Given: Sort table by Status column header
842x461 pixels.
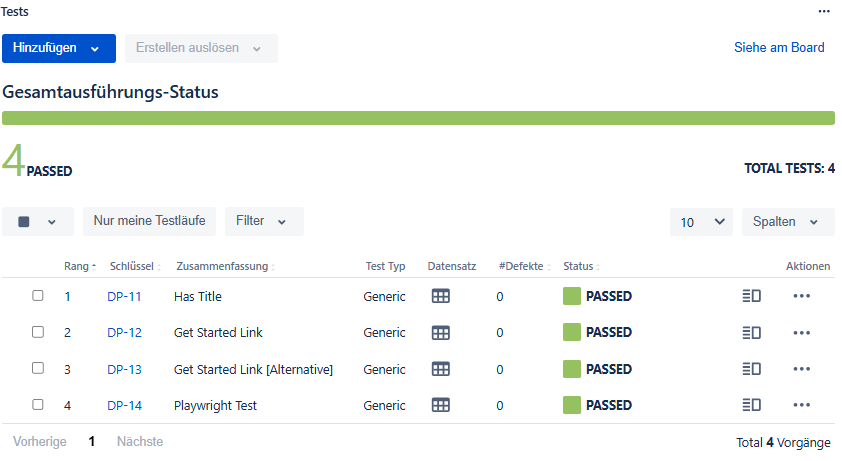Looking at the screenshot, I should click(x=580, y=267).
